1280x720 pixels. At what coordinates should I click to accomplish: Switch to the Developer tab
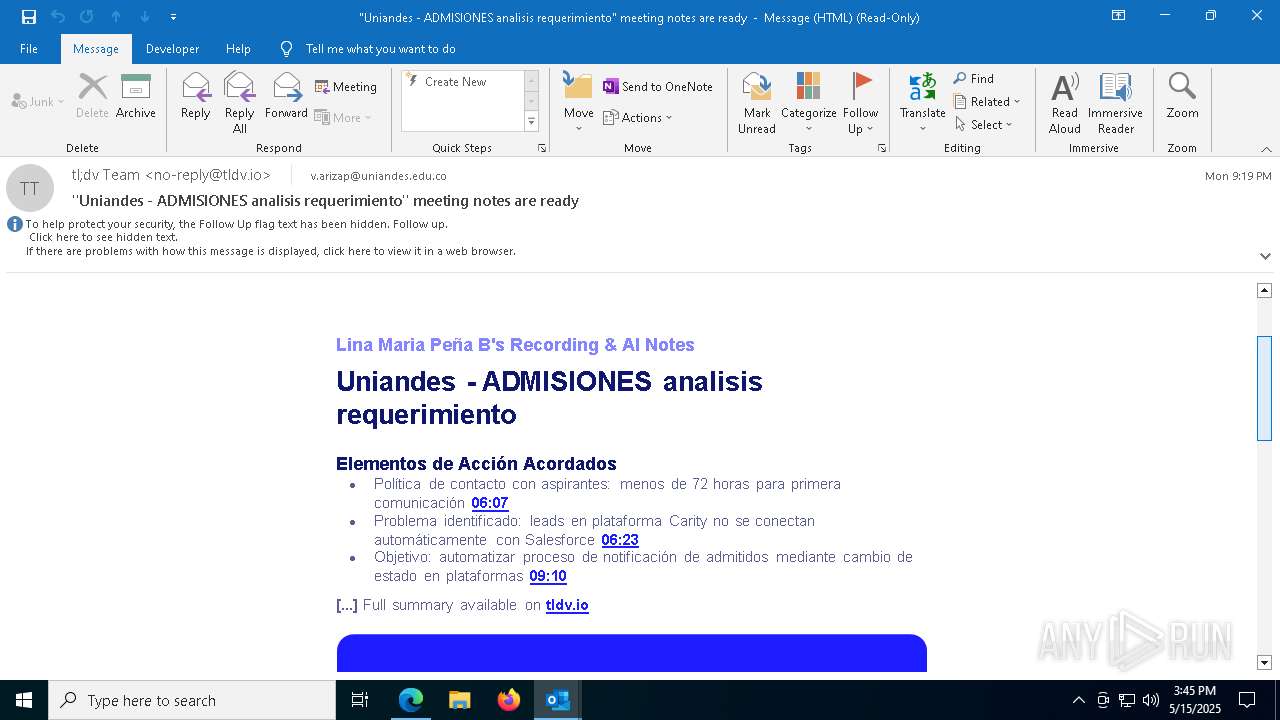coord(172,49)
